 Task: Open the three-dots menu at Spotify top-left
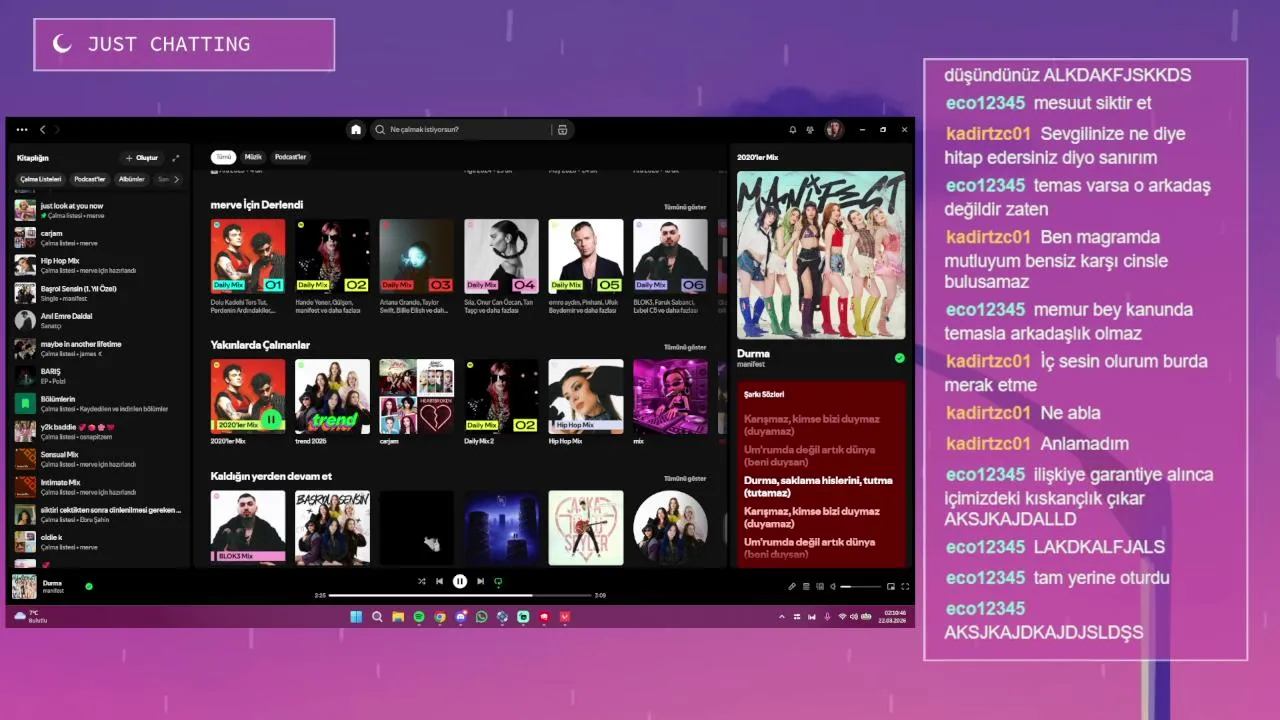22,130
